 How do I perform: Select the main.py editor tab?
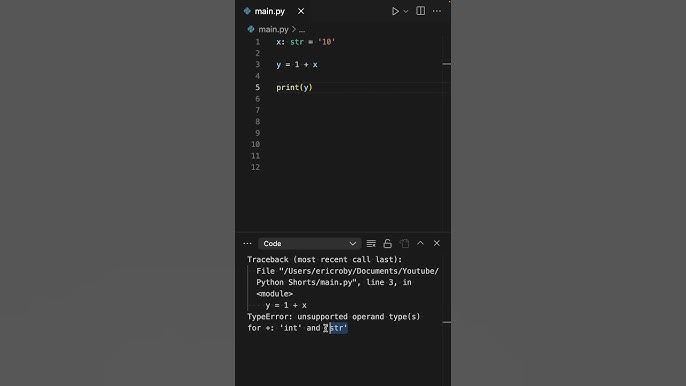270,11
